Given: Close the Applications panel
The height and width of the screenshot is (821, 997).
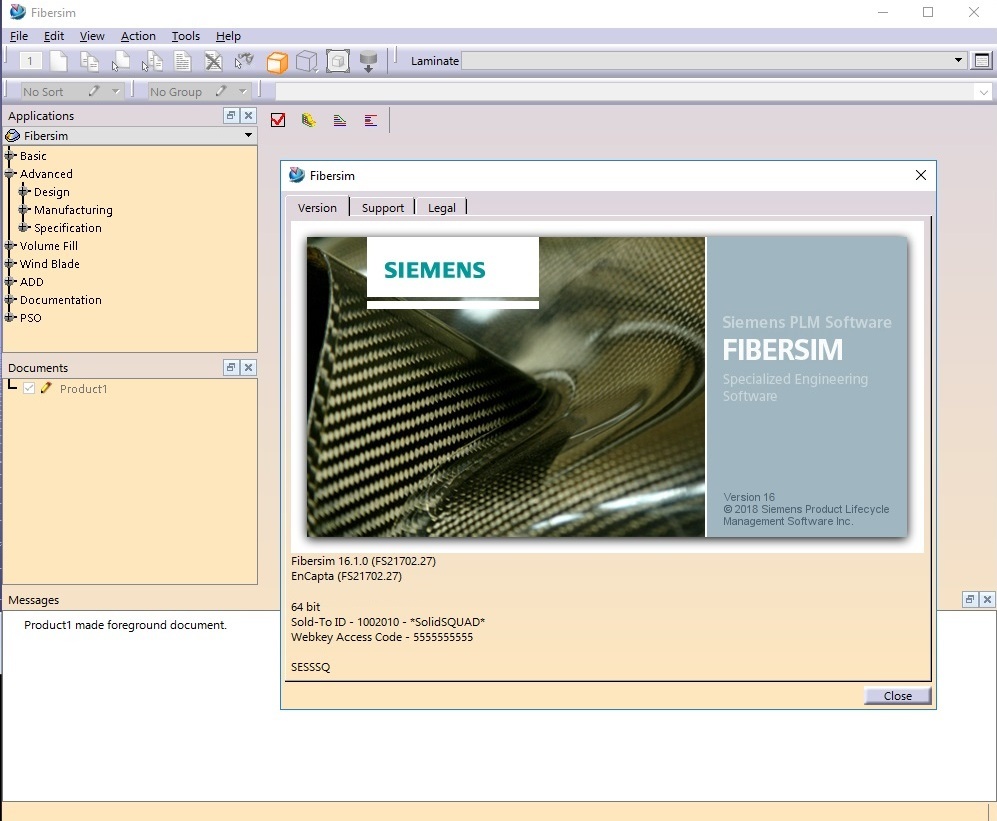Looking at the screenshot, I should [249, 115].
